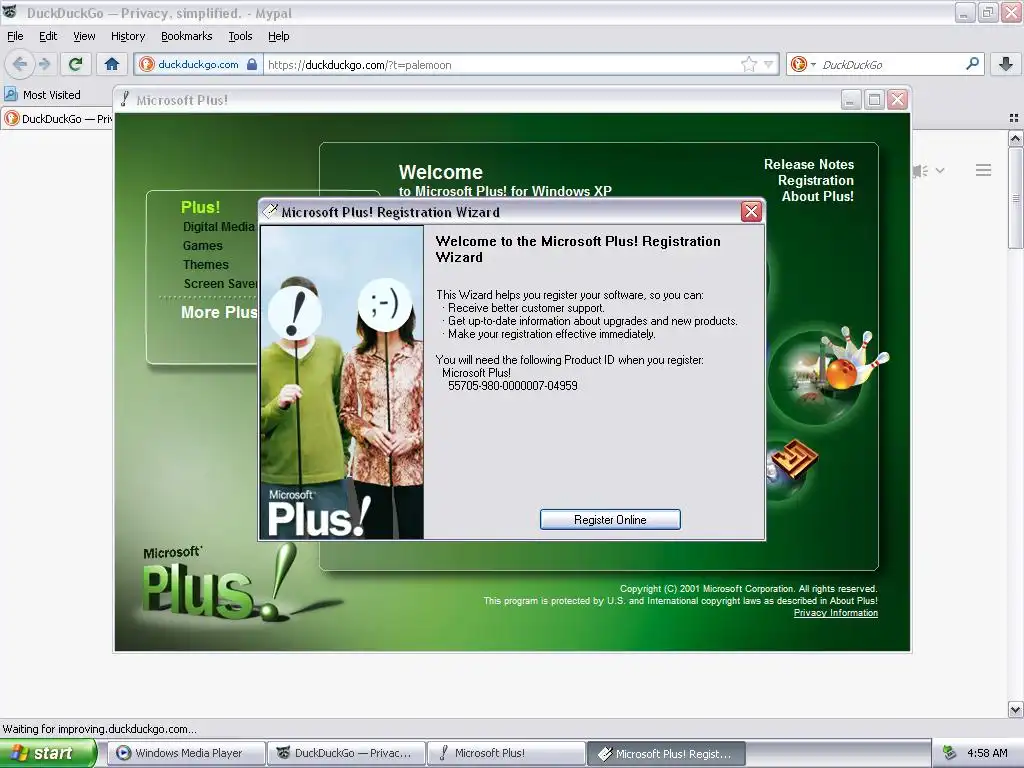Expand the chevron next to megaphone icon
The width and height of the screenshot is (1024, 768).
[940, 170]
